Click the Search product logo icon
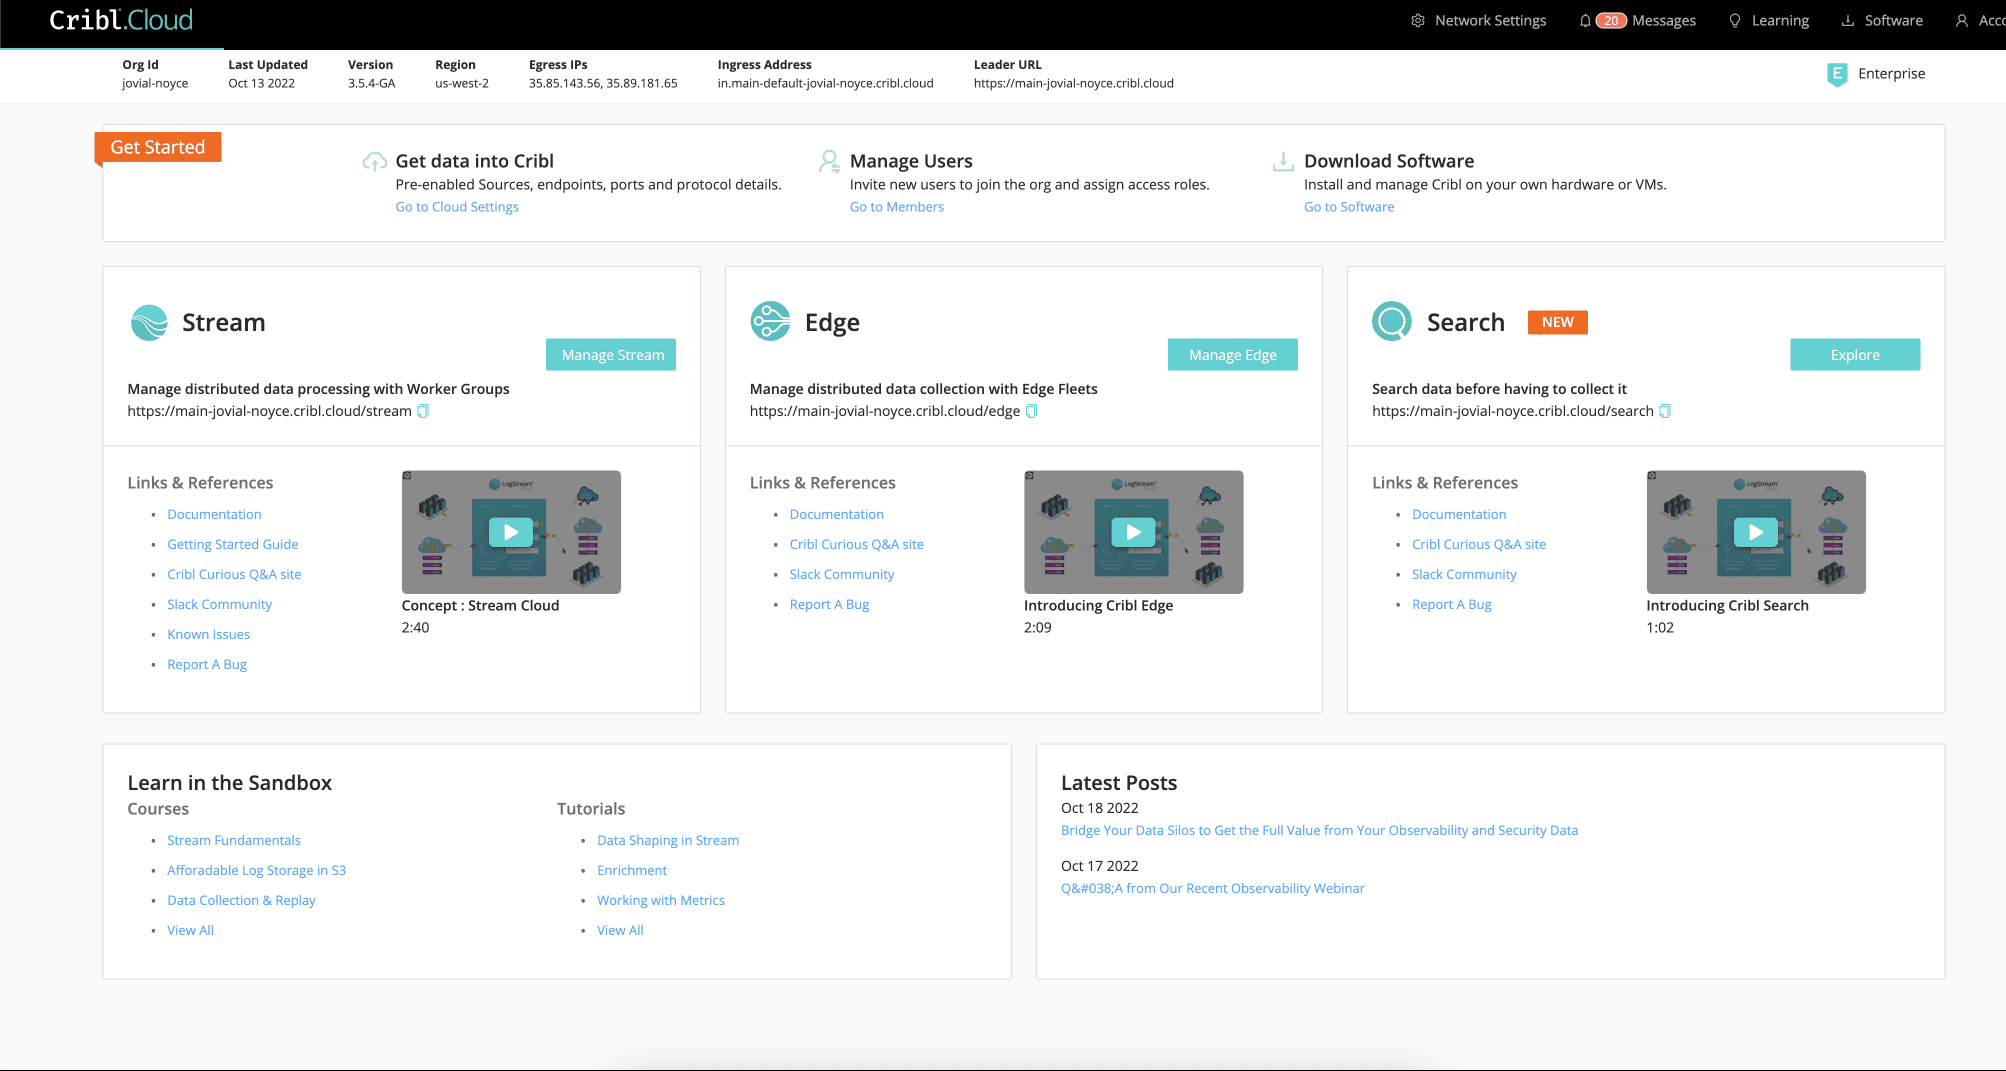The image size is (2006, 1071). click(1391, 322)
